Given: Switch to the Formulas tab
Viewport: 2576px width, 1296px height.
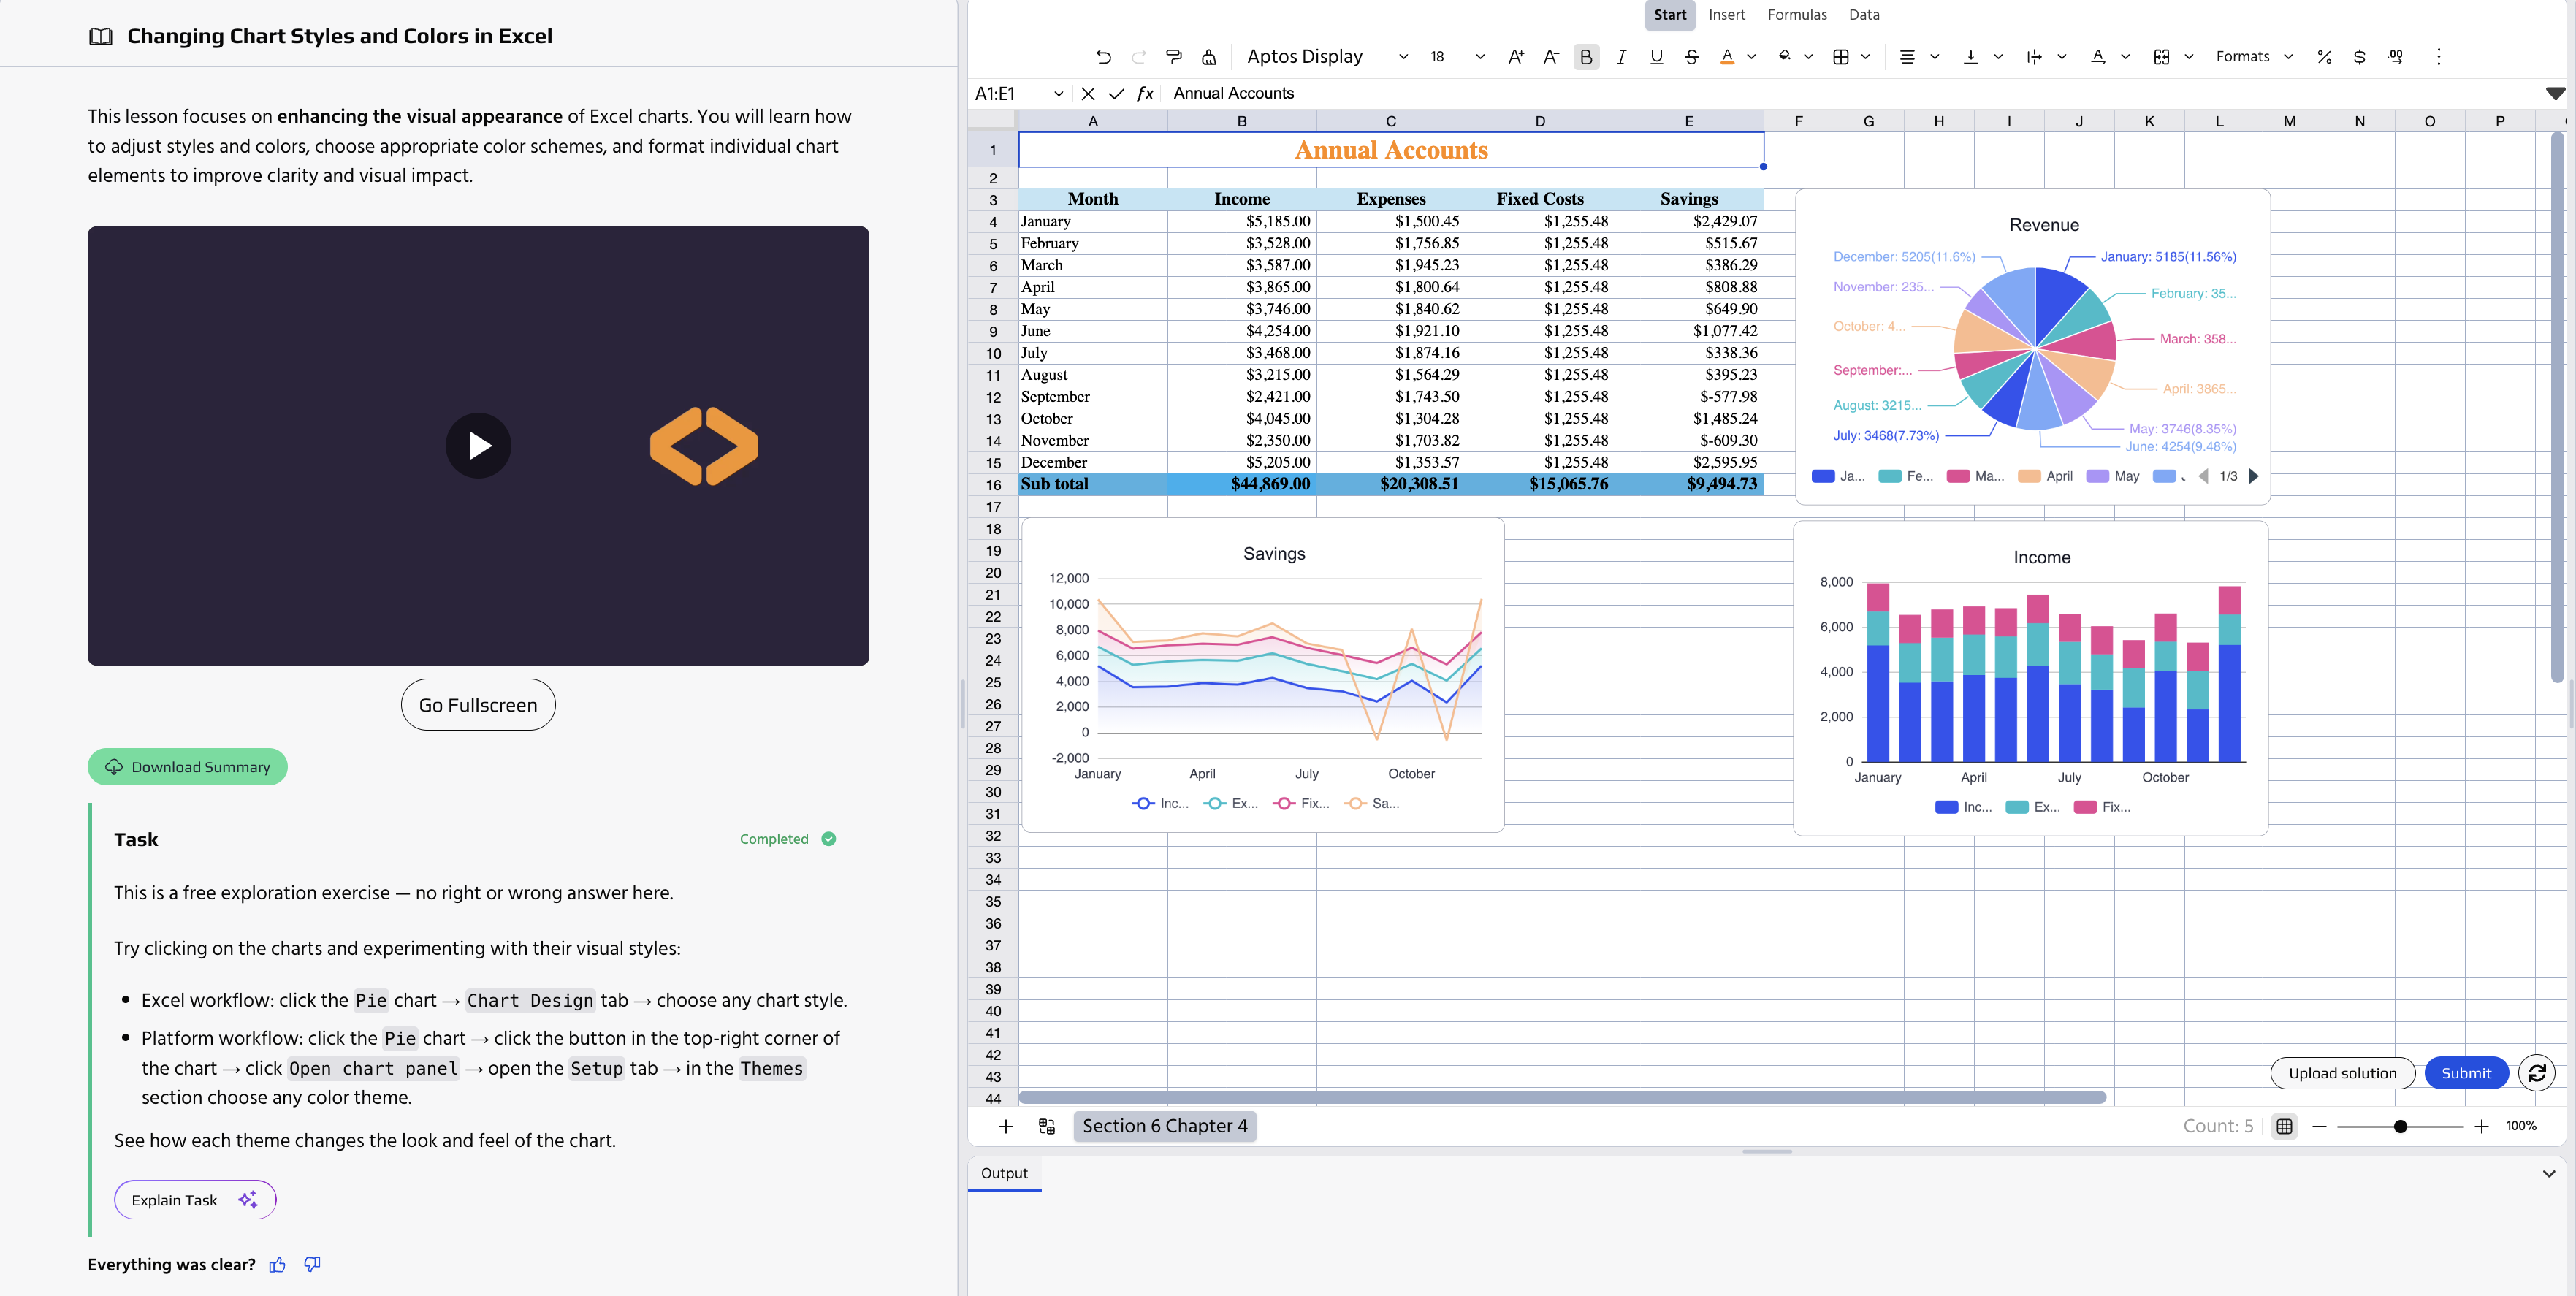Looking at the screenshot, I should 1796,15.
